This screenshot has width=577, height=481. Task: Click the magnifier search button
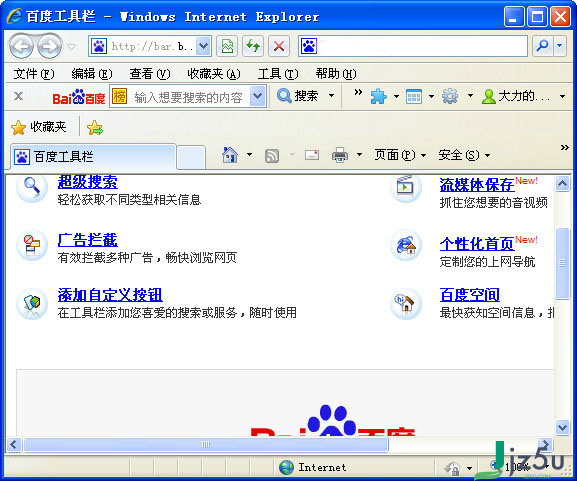(x=542, y=46)
